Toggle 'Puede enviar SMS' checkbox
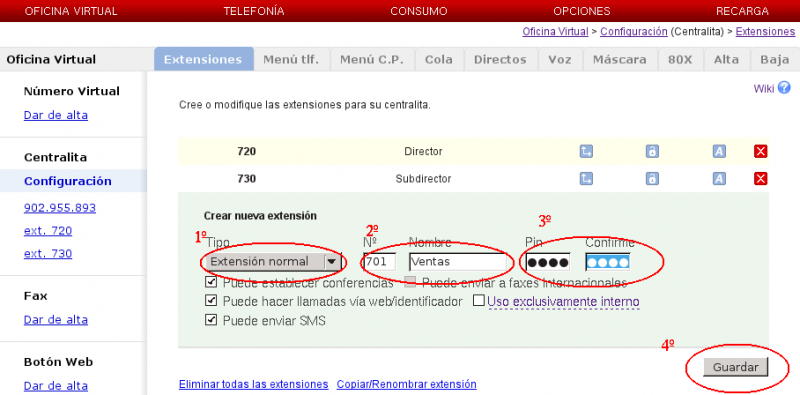 211,320
